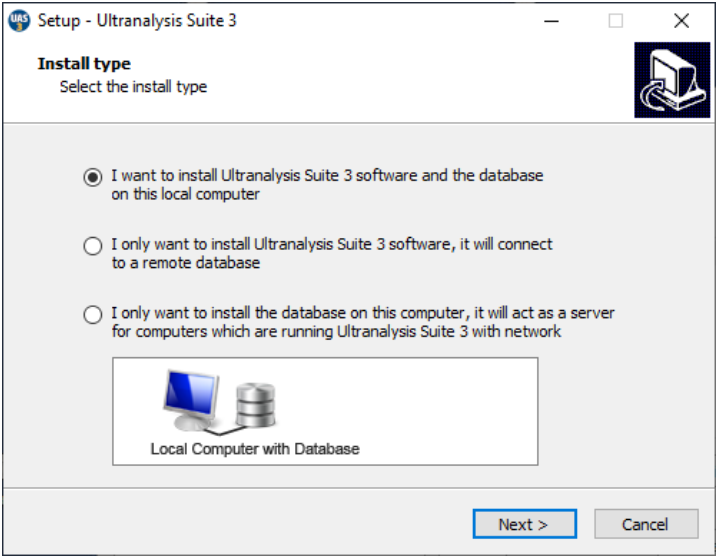Pick the database-only server install radio button

pyautogui.click(x=93, y=315)
